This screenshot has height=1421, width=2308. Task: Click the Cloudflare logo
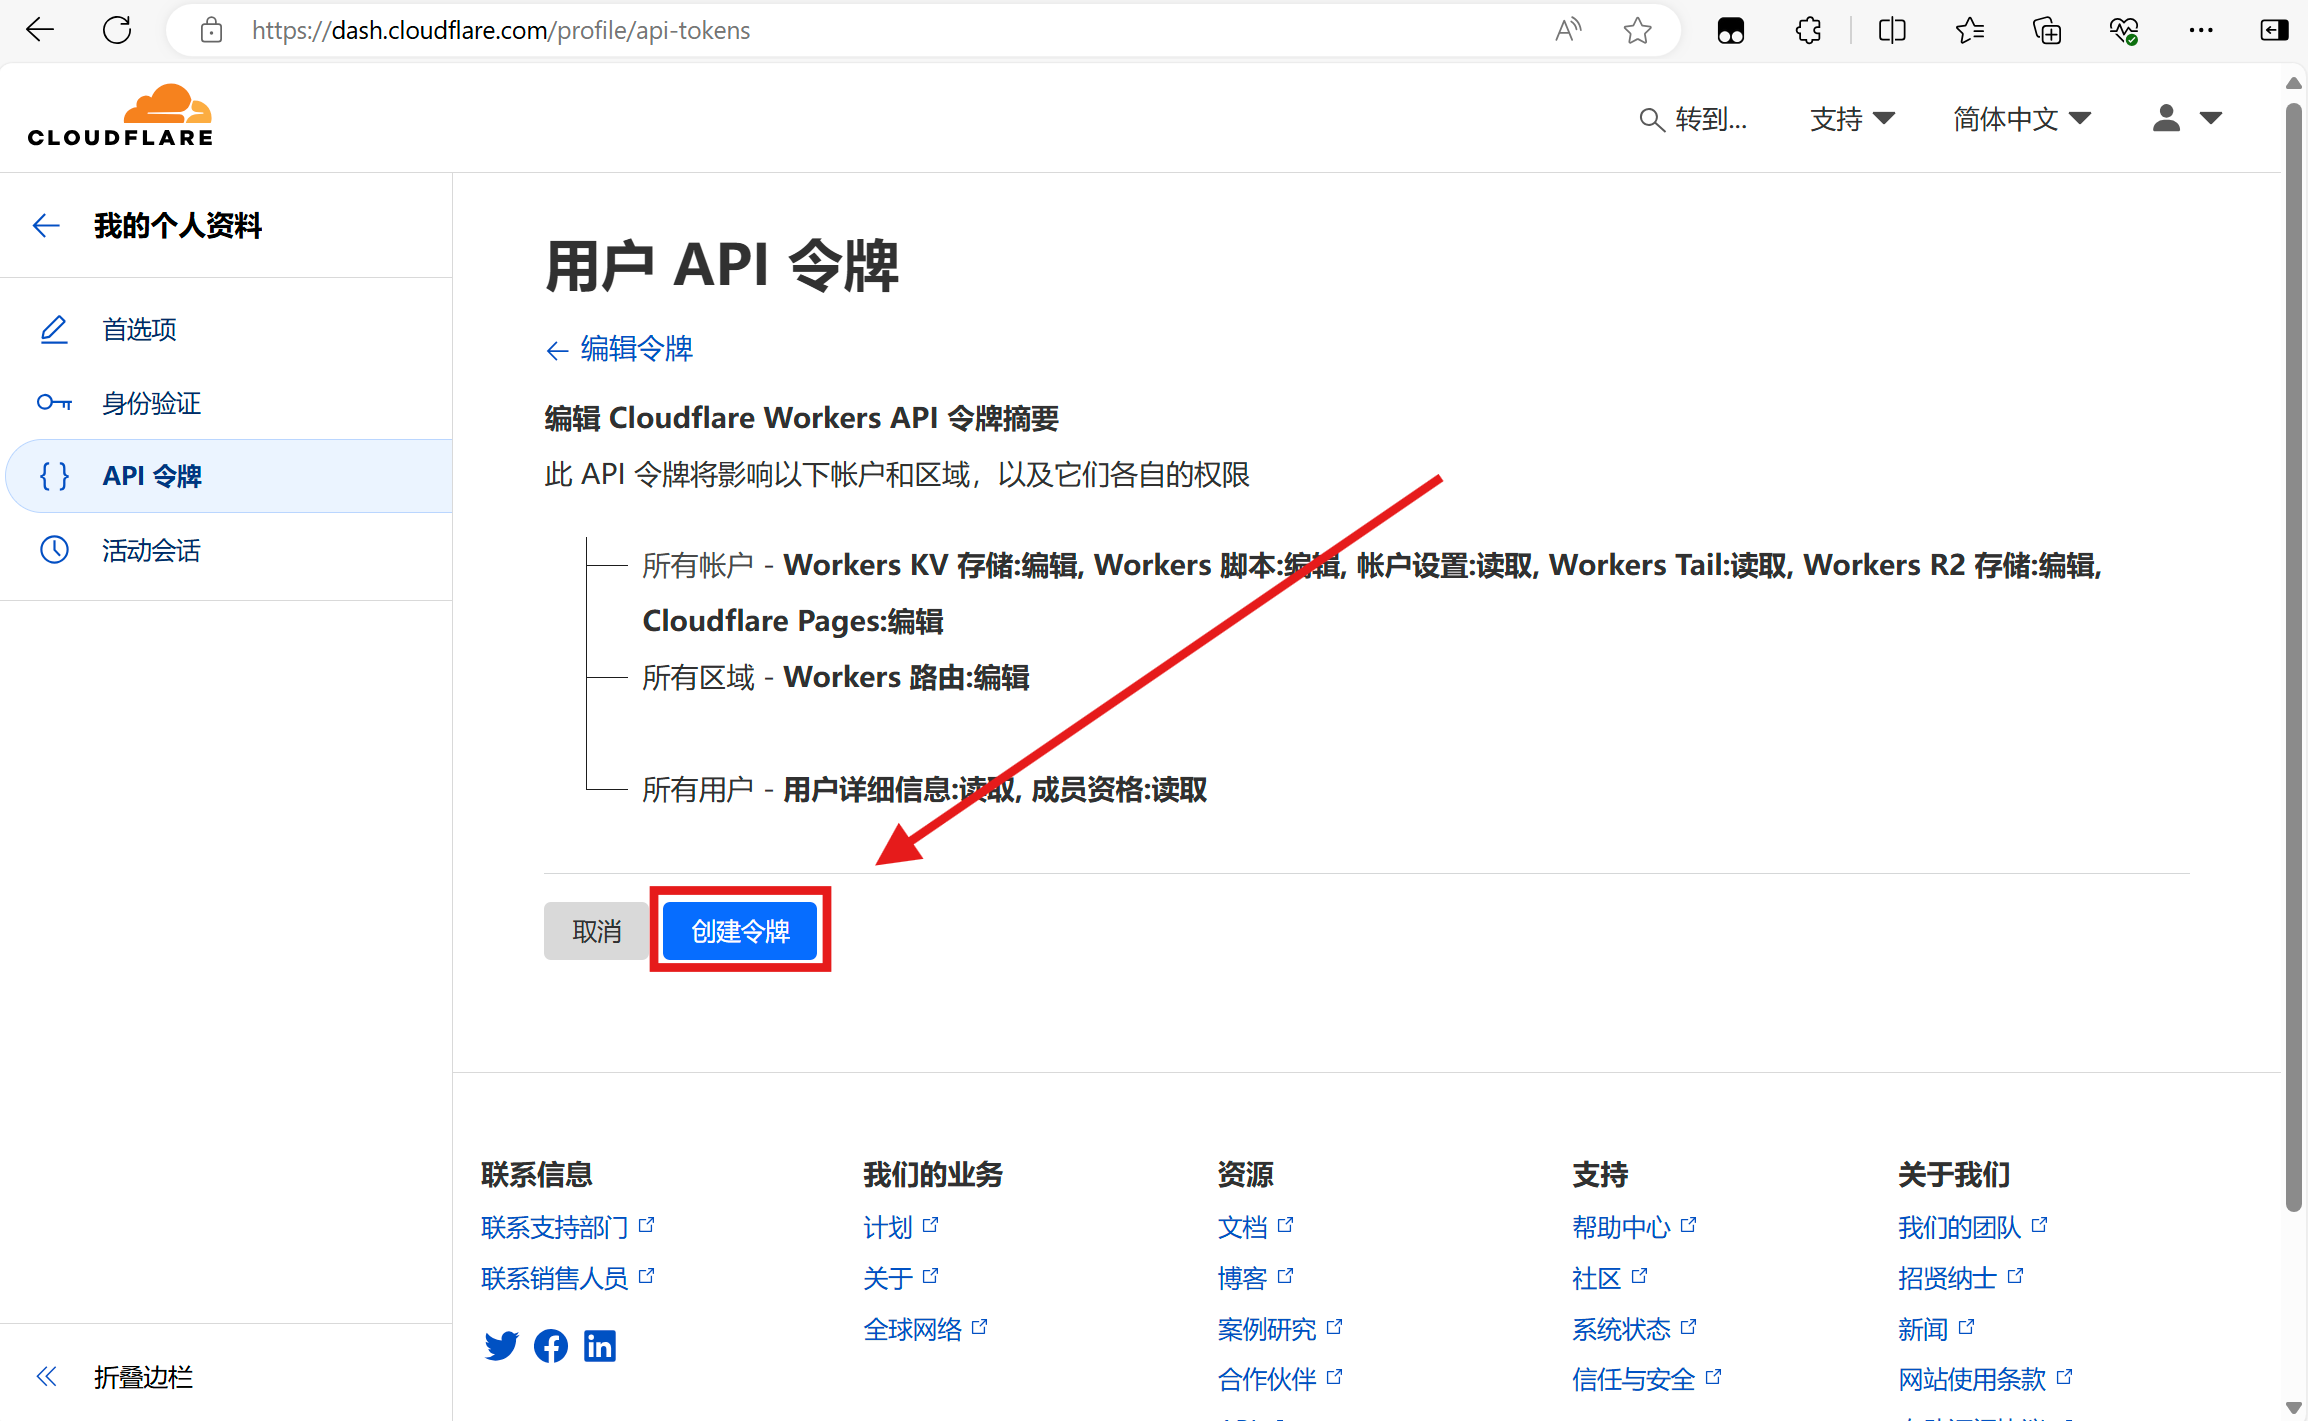(120, 116)
